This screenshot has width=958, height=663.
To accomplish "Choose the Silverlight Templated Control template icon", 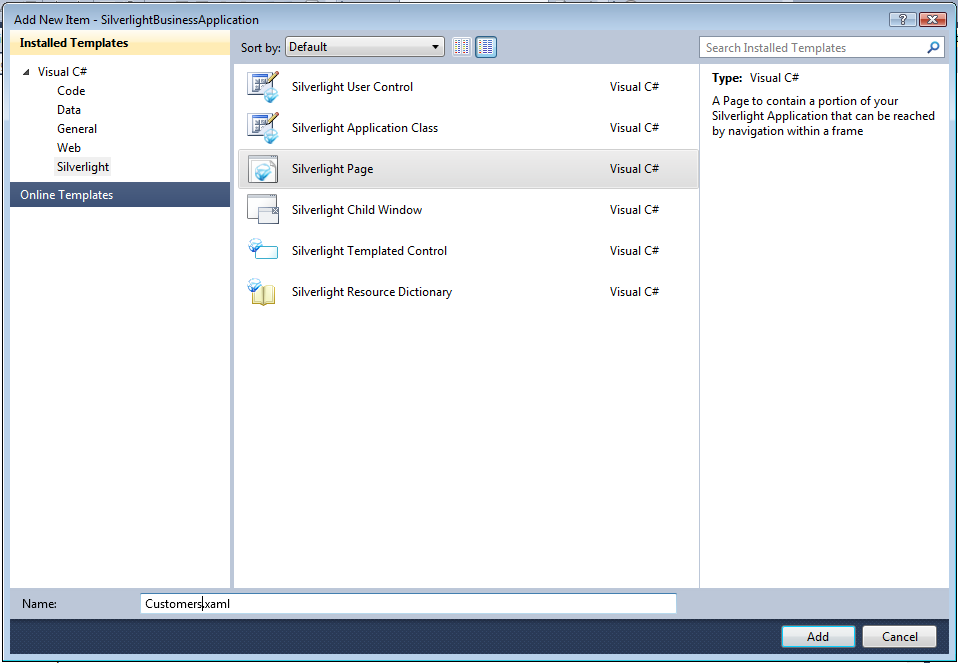I will [x=261, y=251].
